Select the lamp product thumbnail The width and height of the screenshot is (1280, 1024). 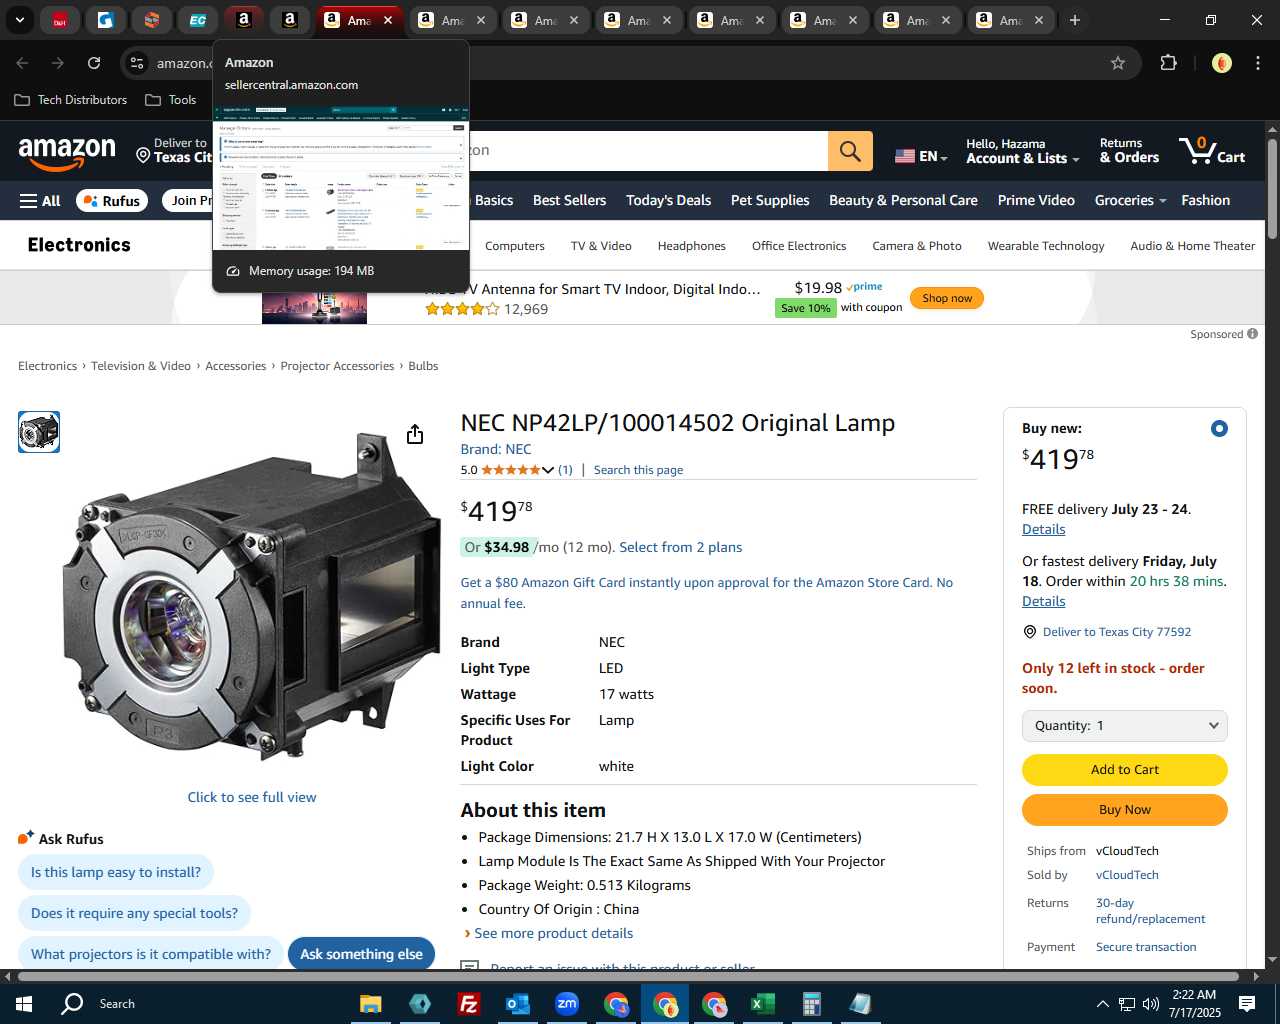(x=39, y=432)
